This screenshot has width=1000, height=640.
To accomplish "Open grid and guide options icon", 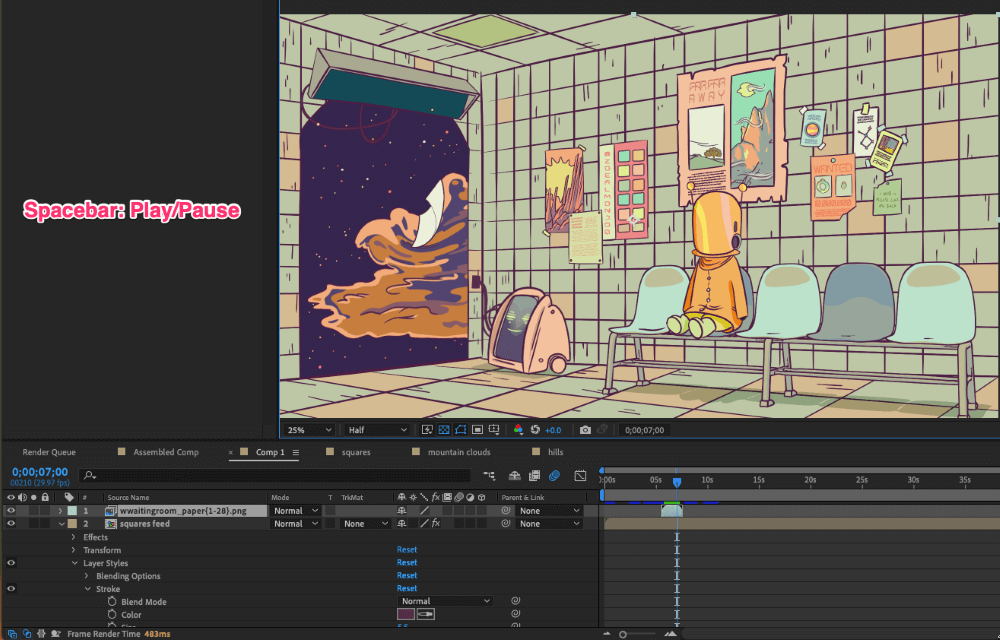I will coord(494,430).
